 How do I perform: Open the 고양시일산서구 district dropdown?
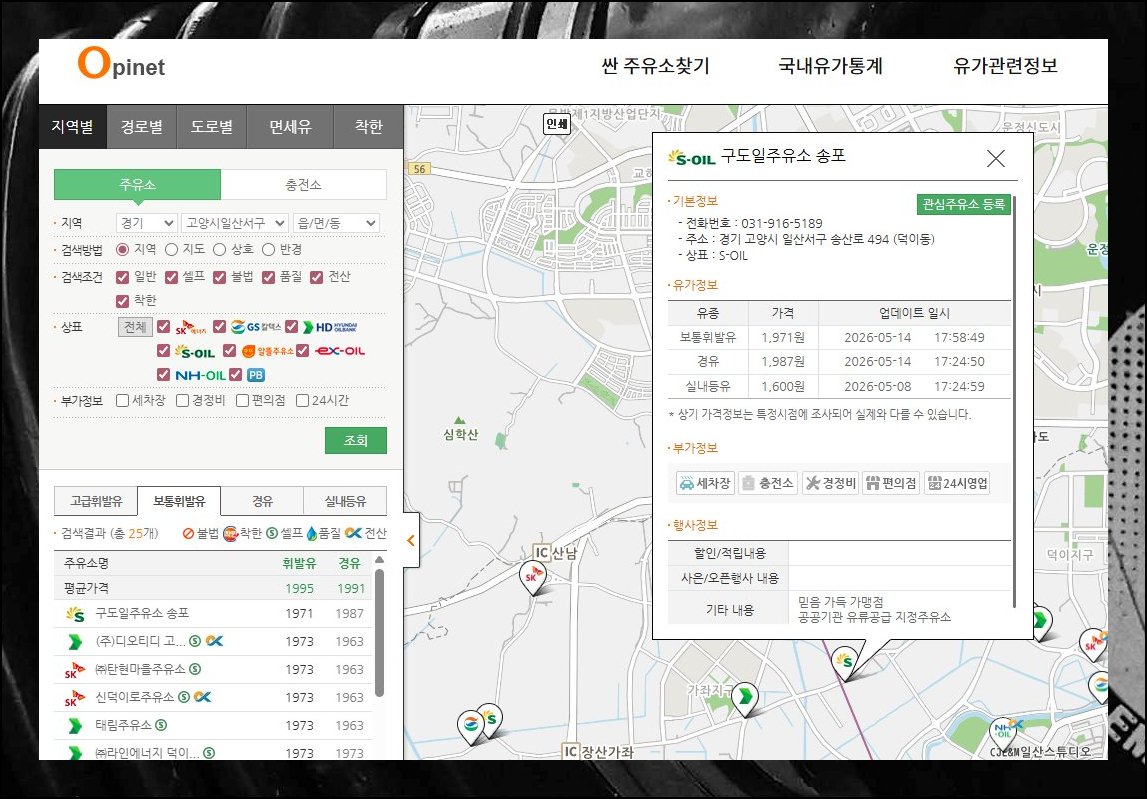[235, 223]
